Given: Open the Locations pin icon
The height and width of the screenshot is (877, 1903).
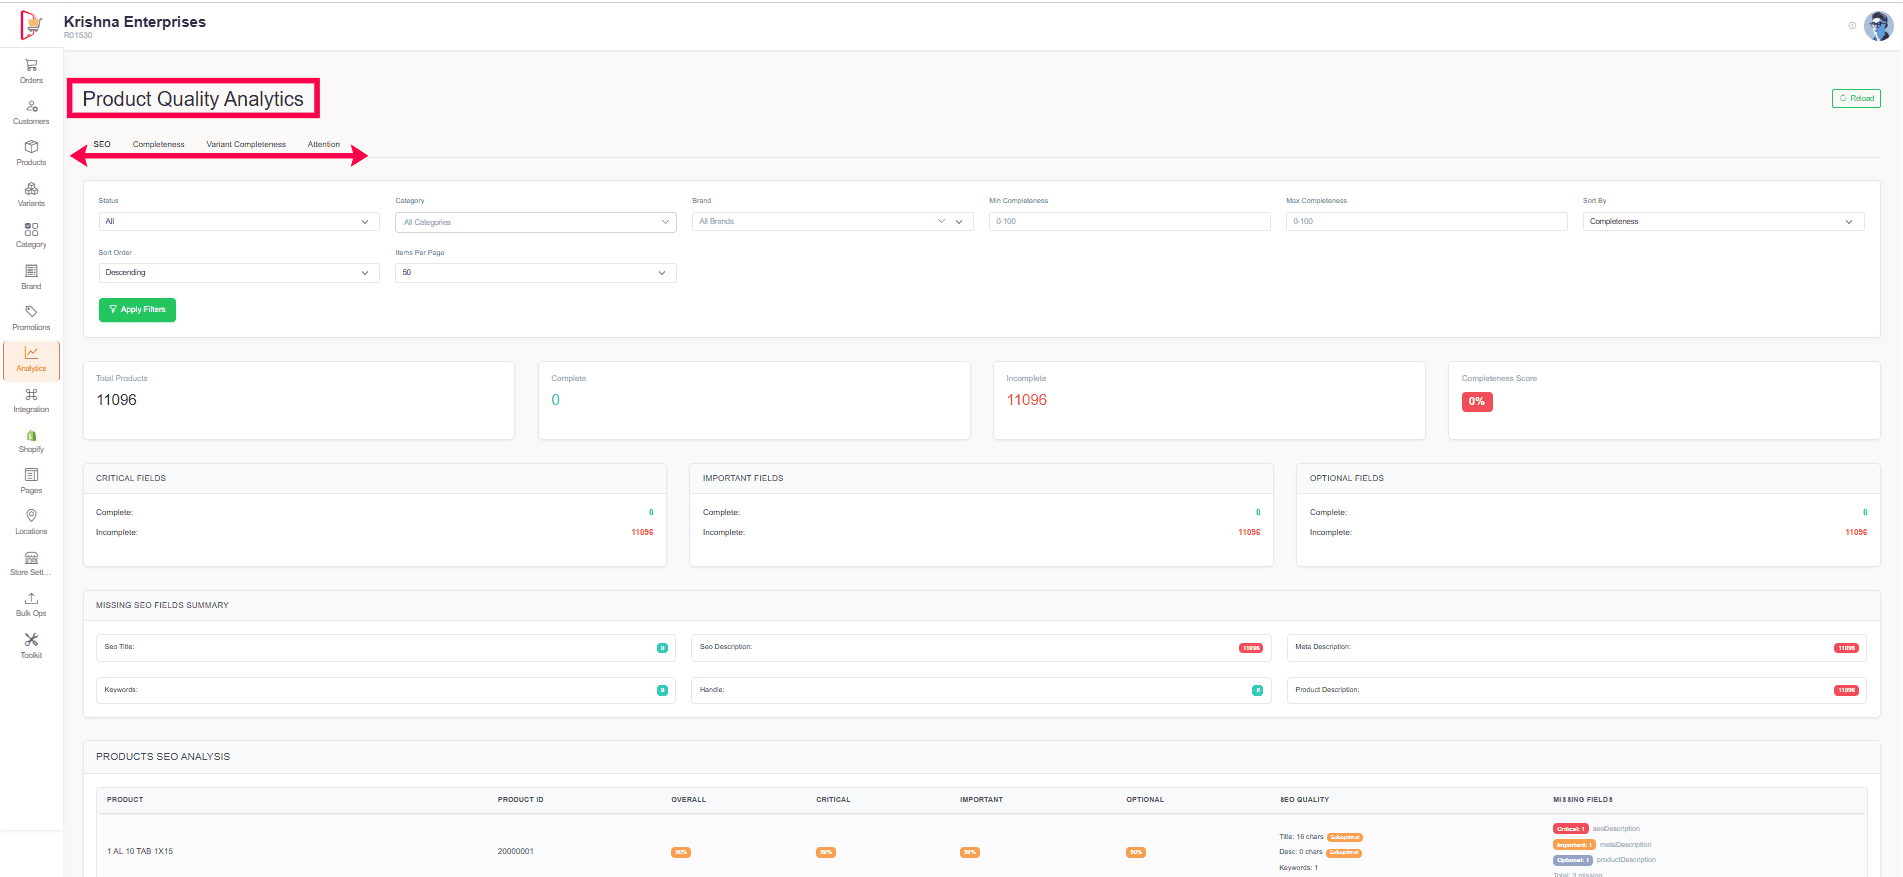Looking at the screenshot, I should coord(31,517).
